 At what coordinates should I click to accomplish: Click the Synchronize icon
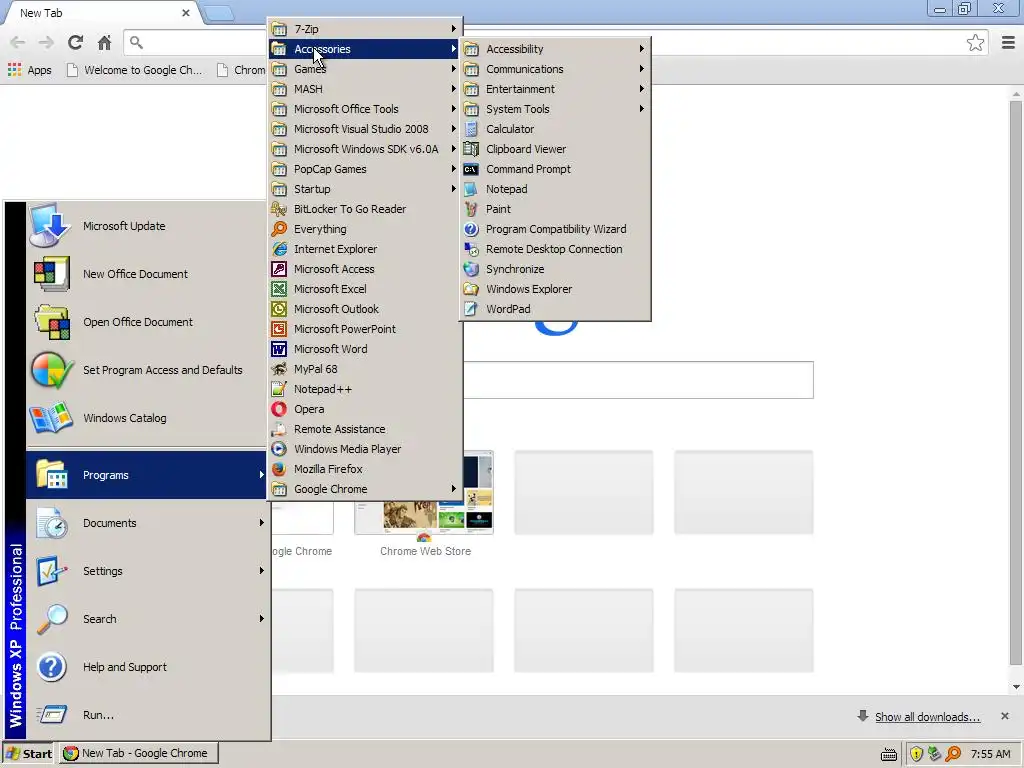471,269
